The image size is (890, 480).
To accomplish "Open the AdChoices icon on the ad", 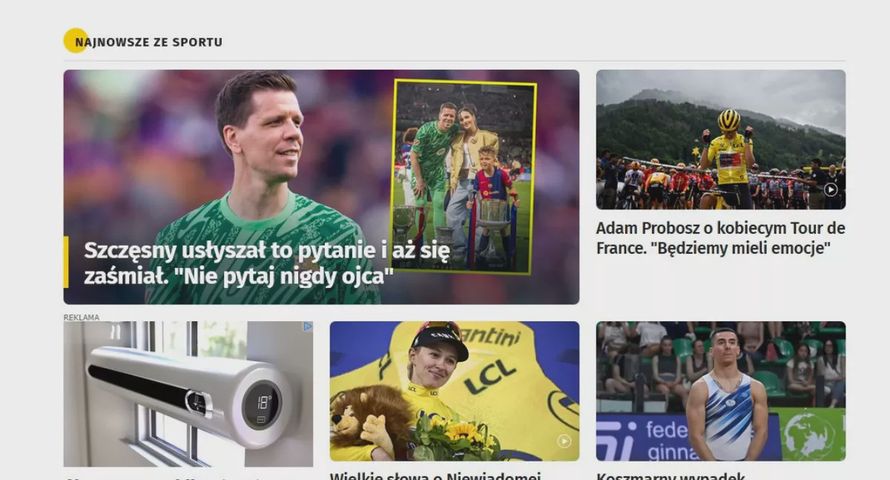I will click(308, 326).
